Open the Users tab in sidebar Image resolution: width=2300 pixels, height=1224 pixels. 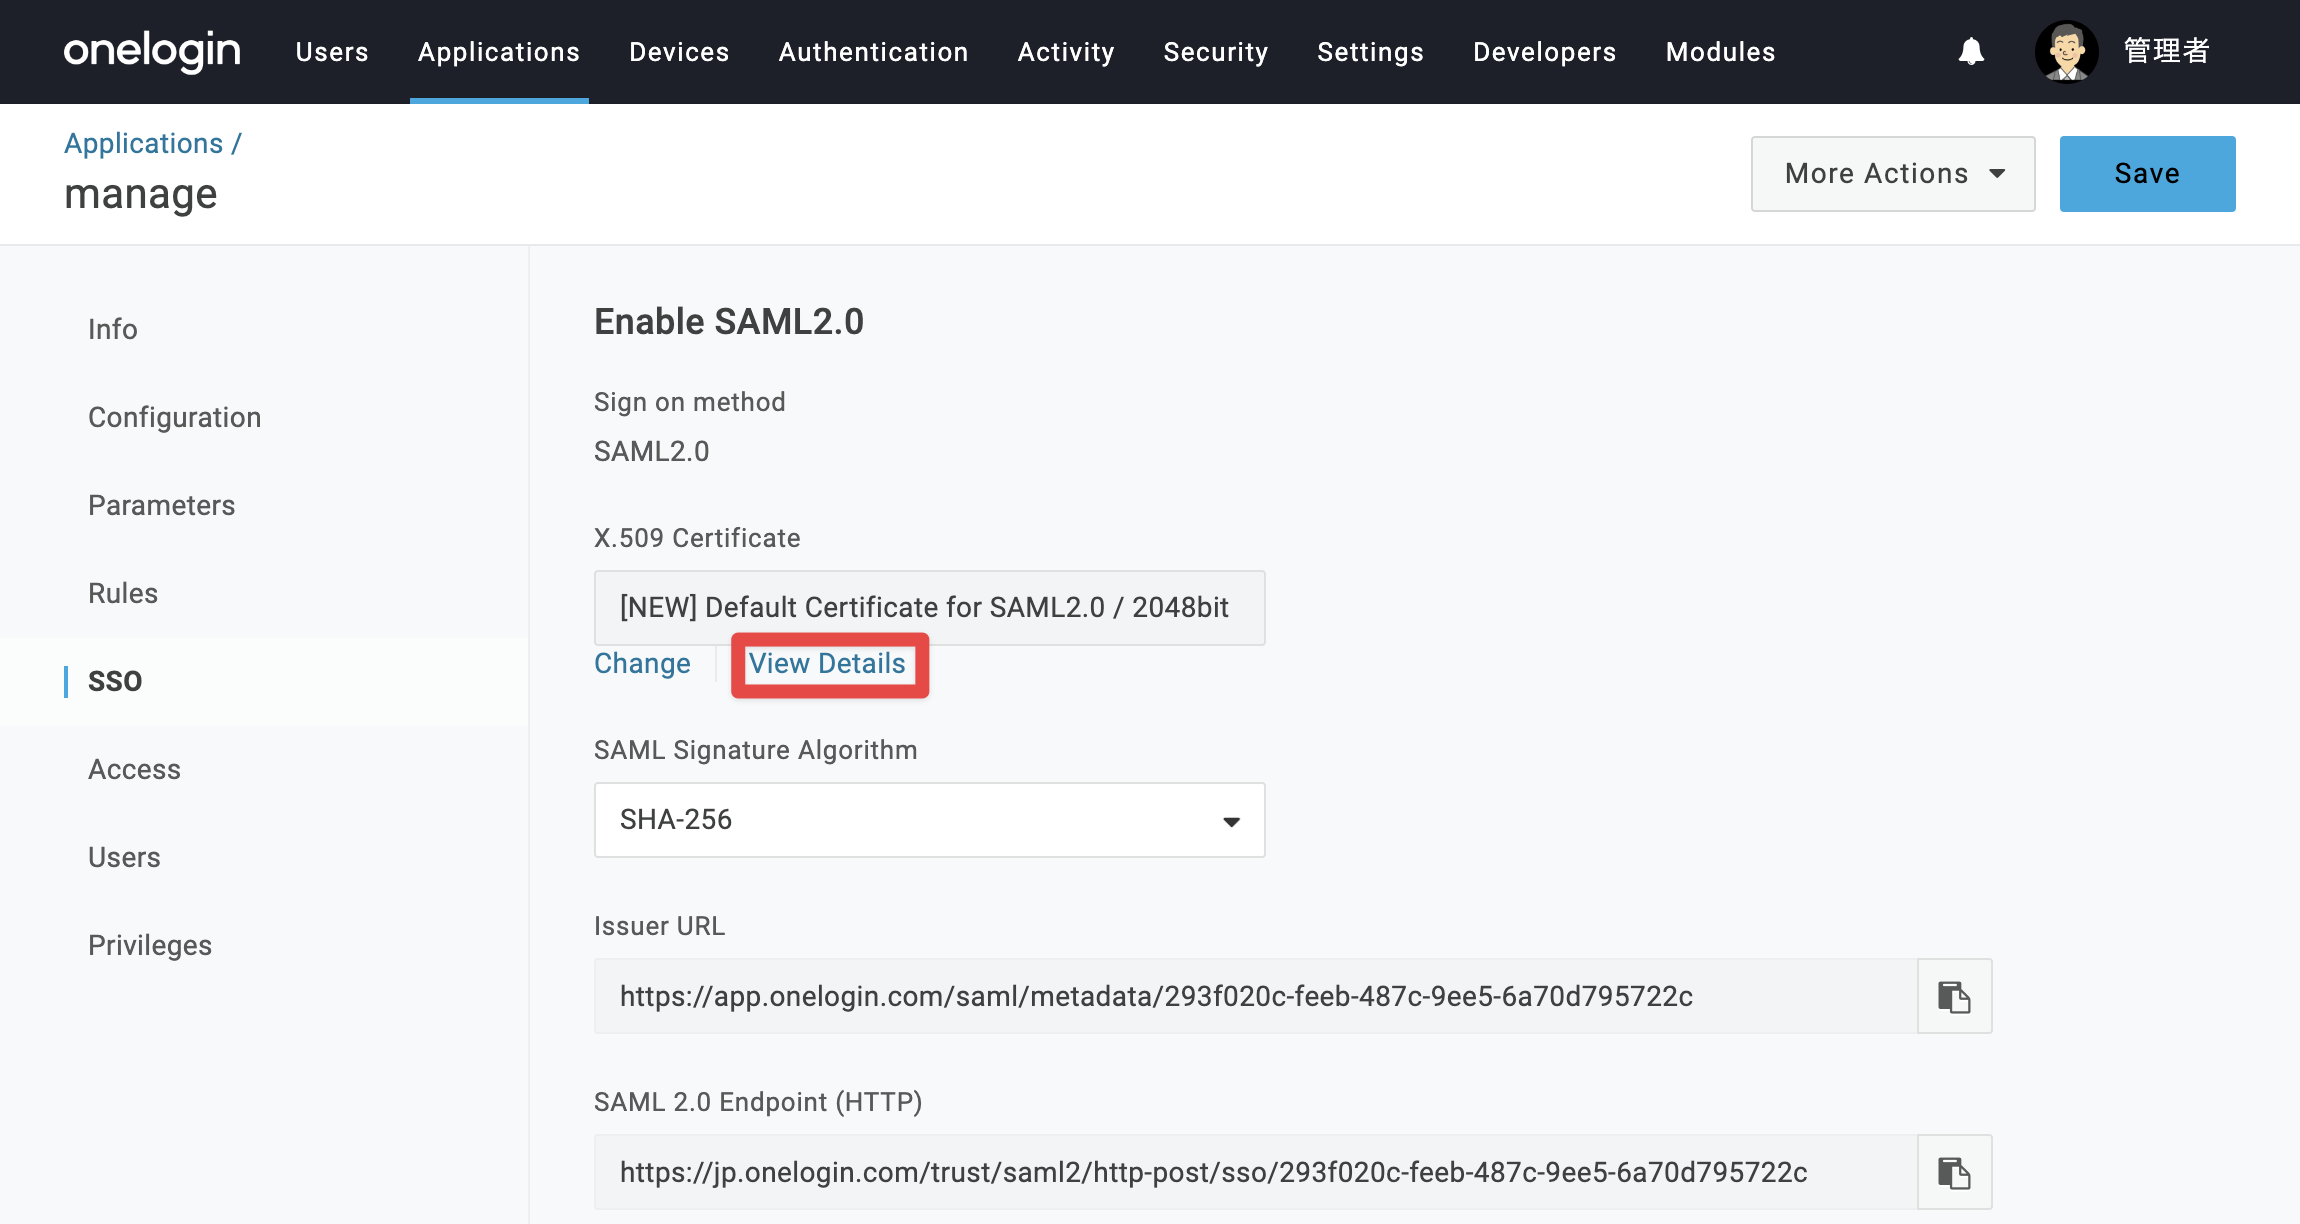124,857
